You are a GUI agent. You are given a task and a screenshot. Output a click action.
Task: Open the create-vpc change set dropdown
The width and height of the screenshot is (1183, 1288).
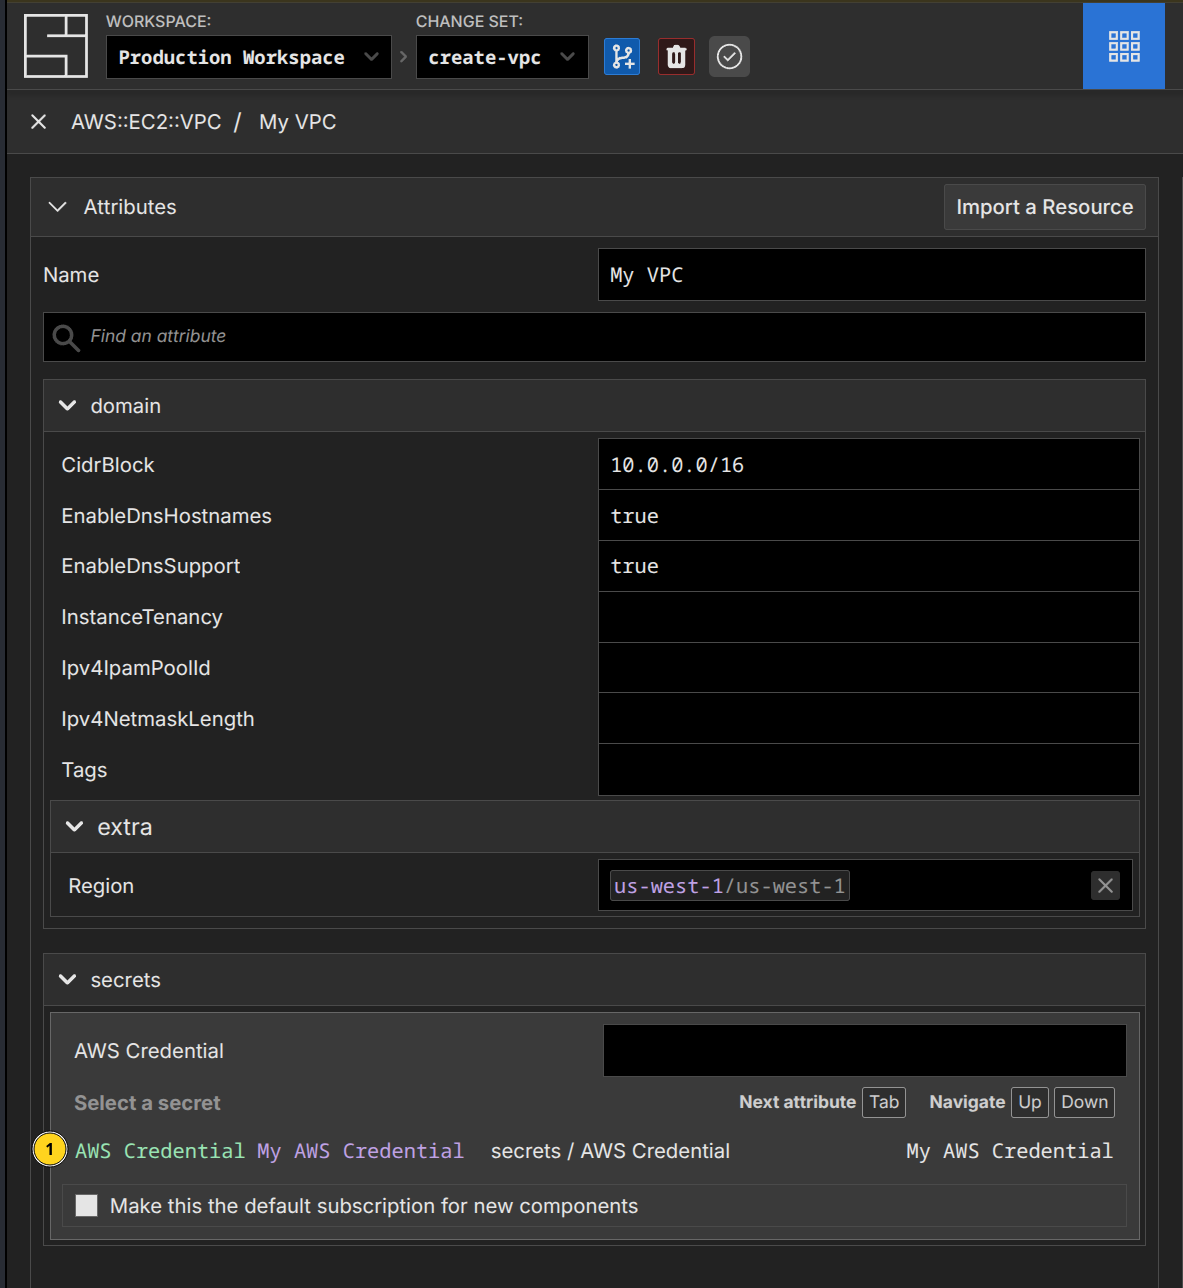pyautogui.click(x=501, y=58)
